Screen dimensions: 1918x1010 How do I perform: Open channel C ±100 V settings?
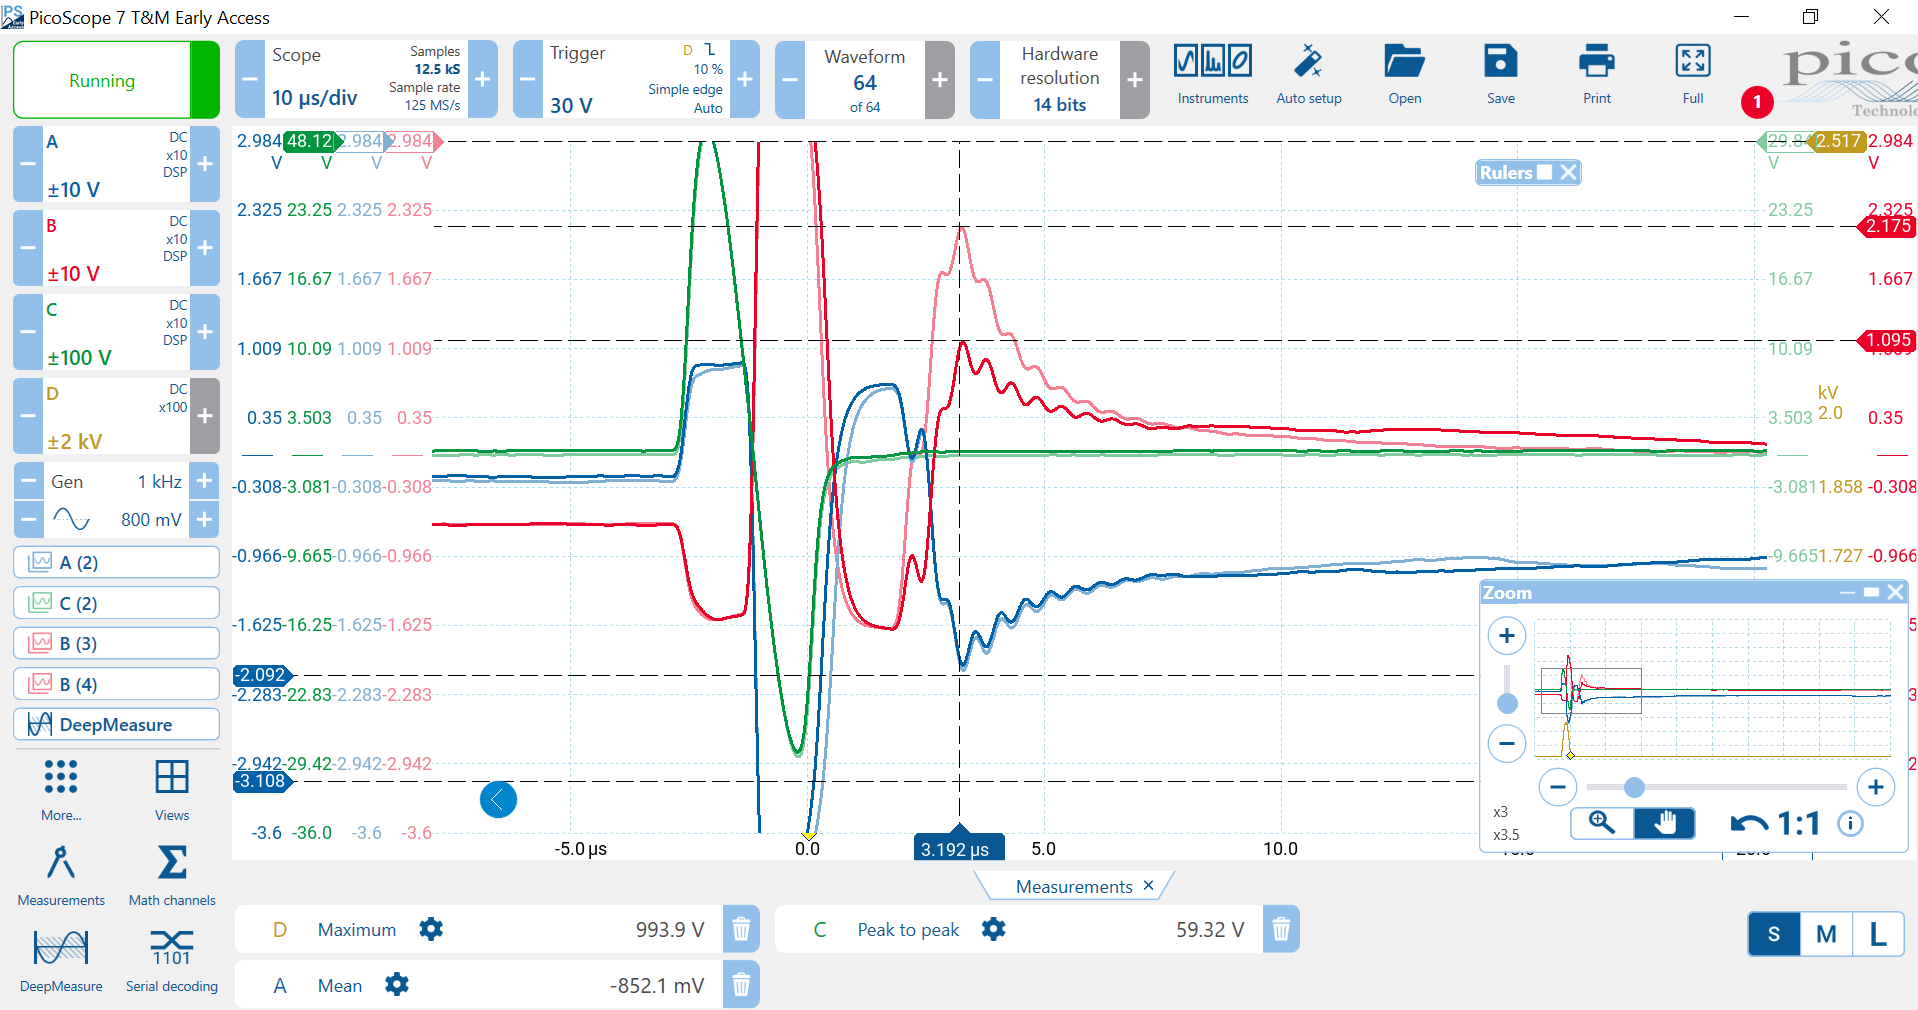tap(116, 332)
